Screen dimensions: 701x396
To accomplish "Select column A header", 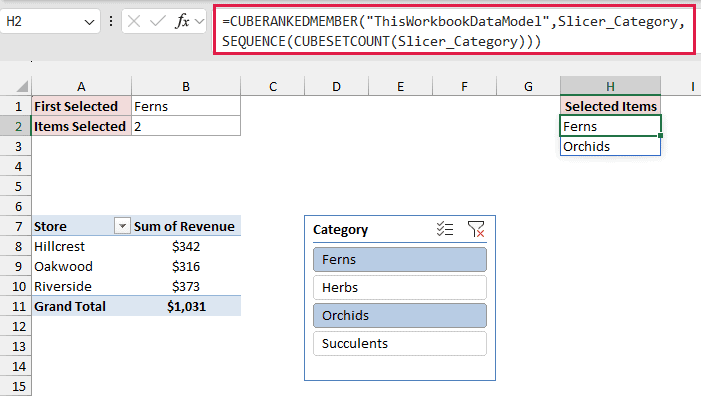I will pyautogui.click(x=81, y=86).
